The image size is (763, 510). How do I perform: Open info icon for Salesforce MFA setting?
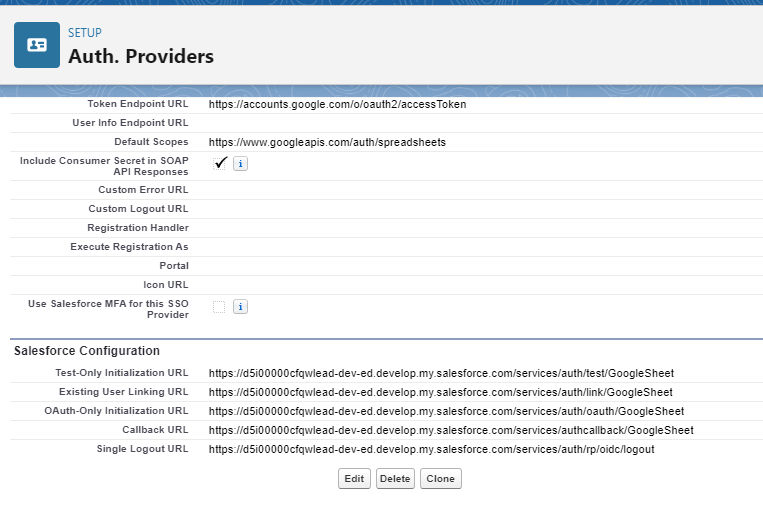pyautogui.click(x=240, y=307)
